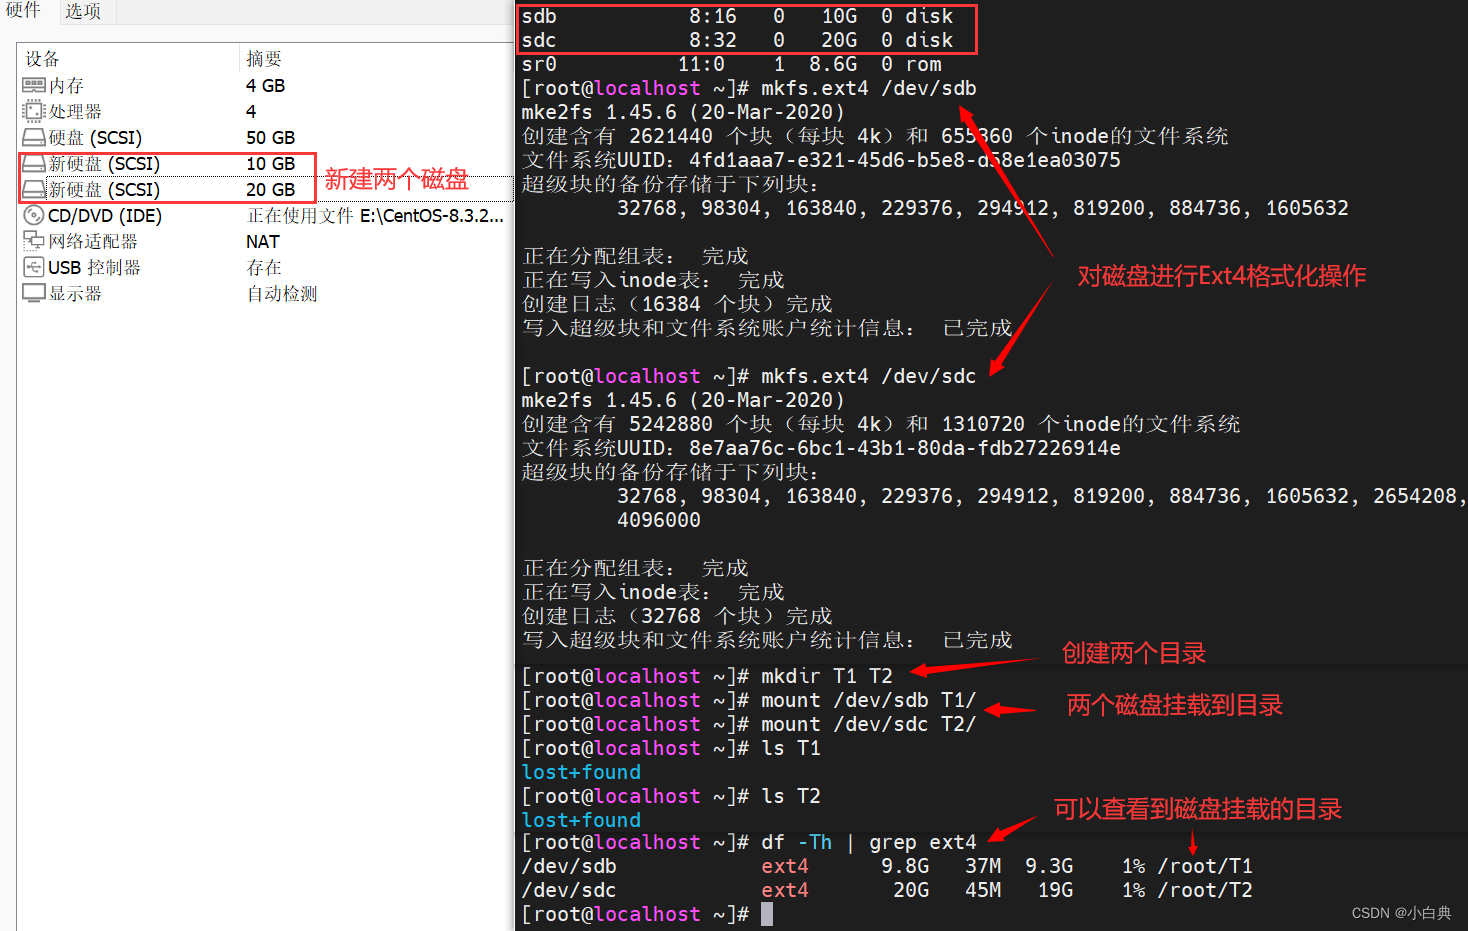
Task: Click the UUID line starting 4fd1aaa7
Action: click(821, 161)
